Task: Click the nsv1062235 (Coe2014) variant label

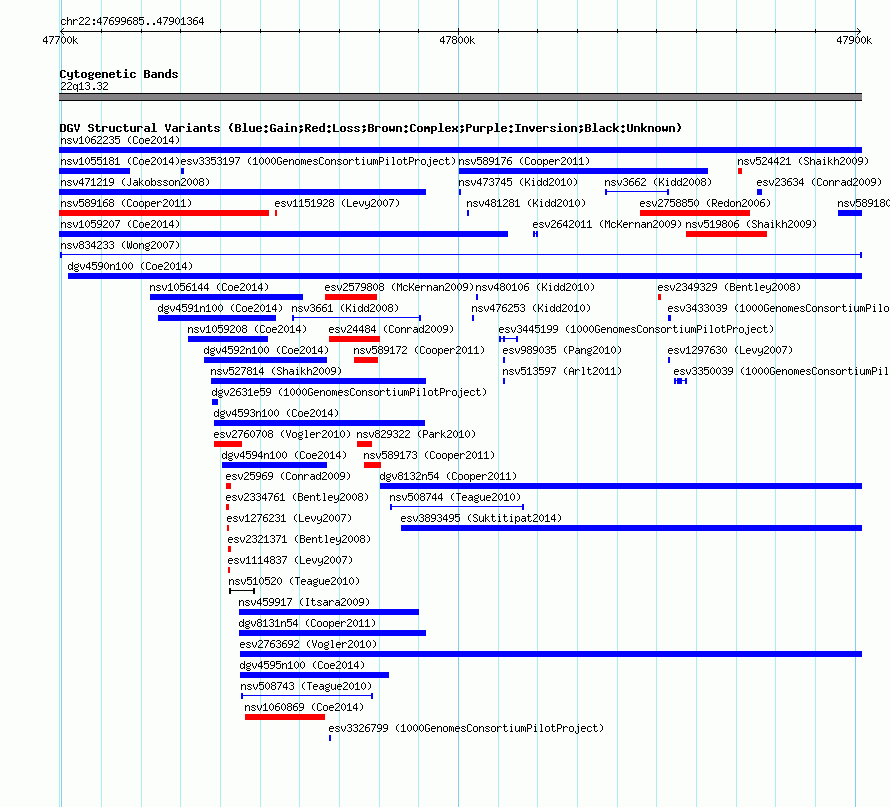Action: tap(120, 140)
